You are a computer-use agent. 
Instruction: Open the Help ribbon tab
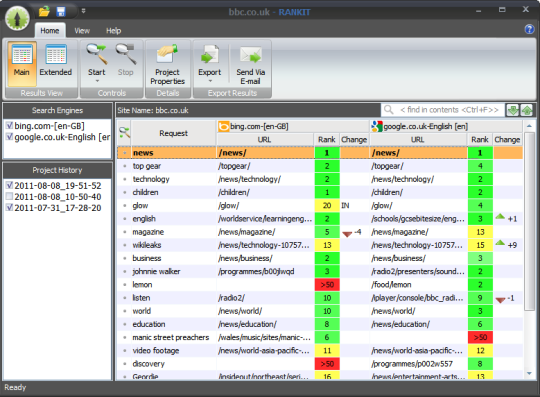pos(113,31)
